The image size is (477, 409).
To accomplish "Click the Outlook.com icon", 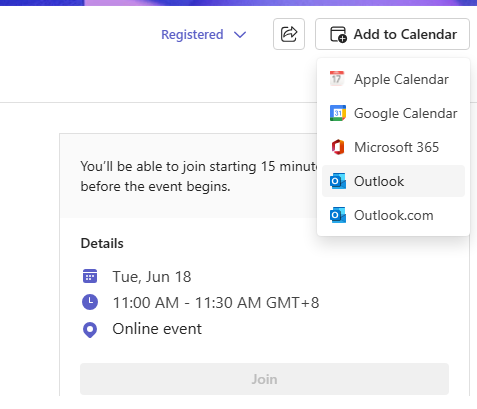I will [x=337, y=215].
